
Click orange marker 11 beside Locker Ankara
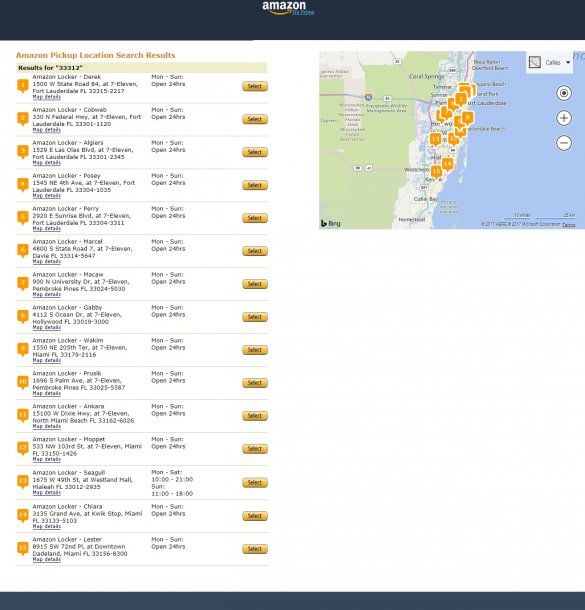(x=23, y=415)
